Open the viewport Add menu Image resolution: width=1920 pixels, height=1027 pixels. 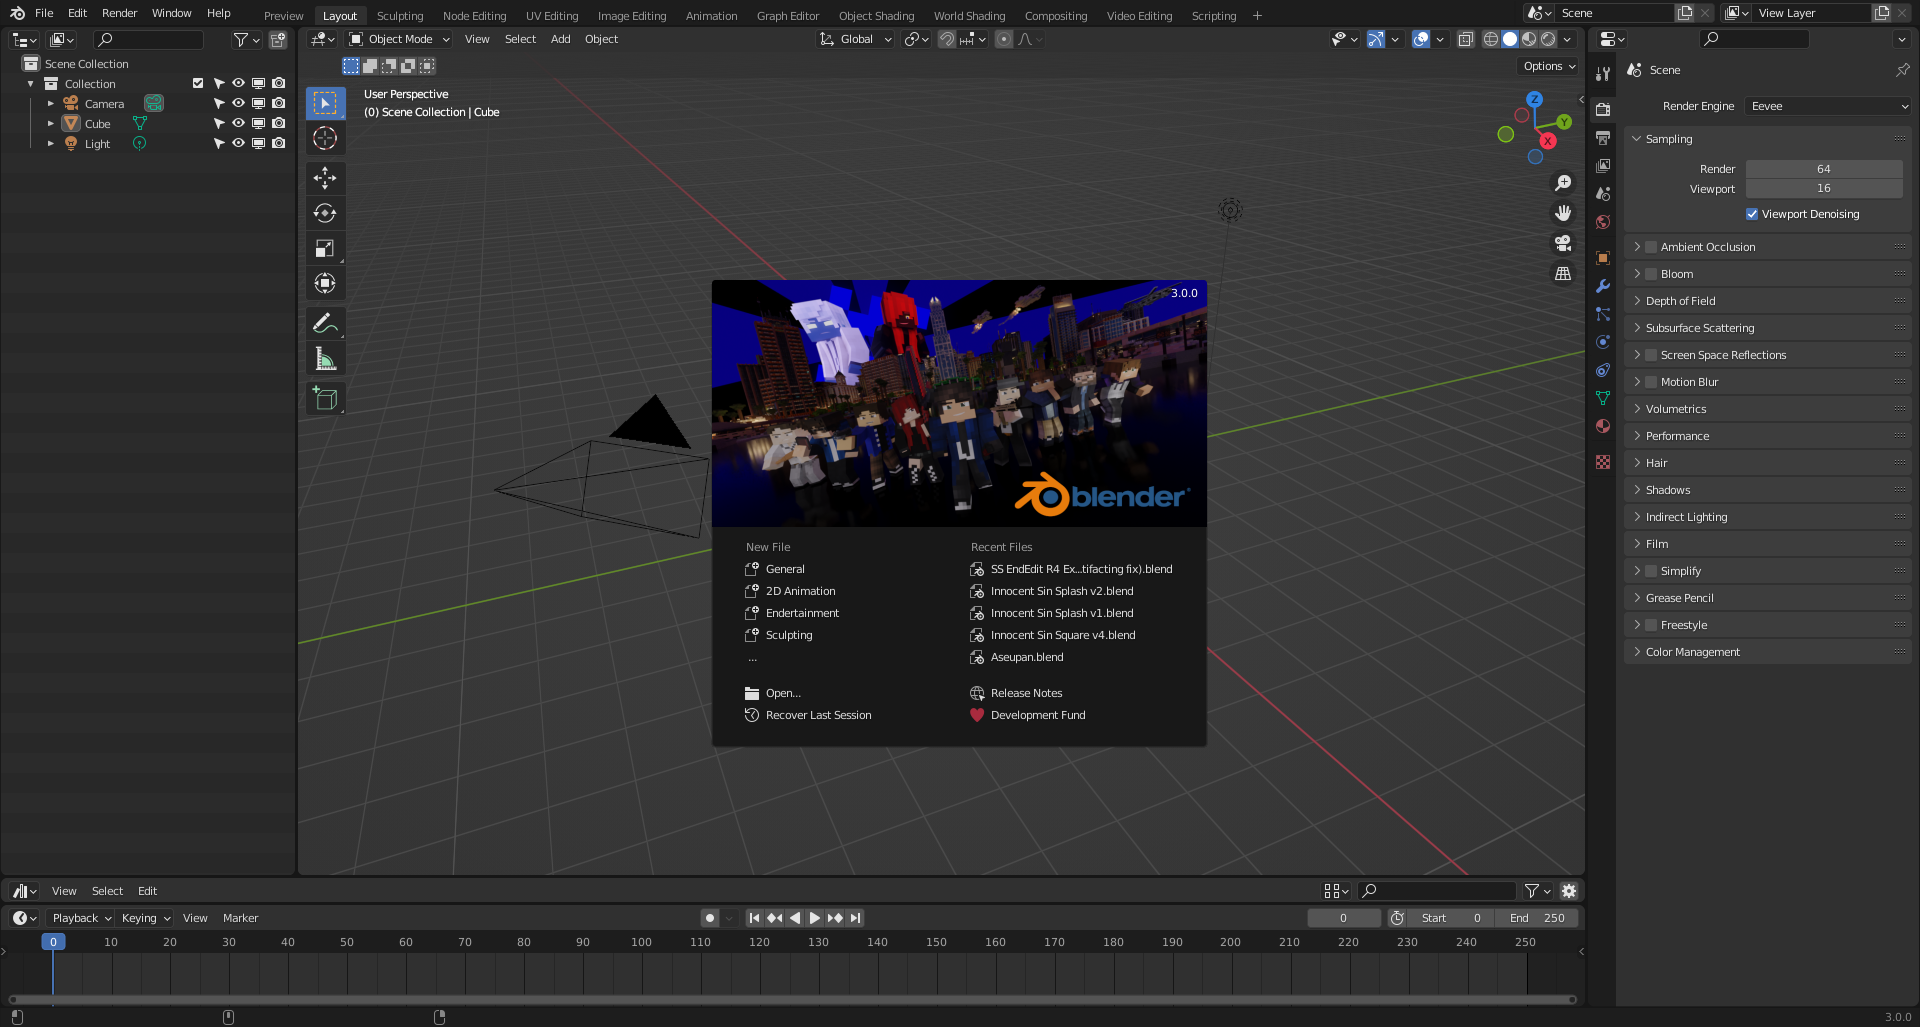pos(560,39)
